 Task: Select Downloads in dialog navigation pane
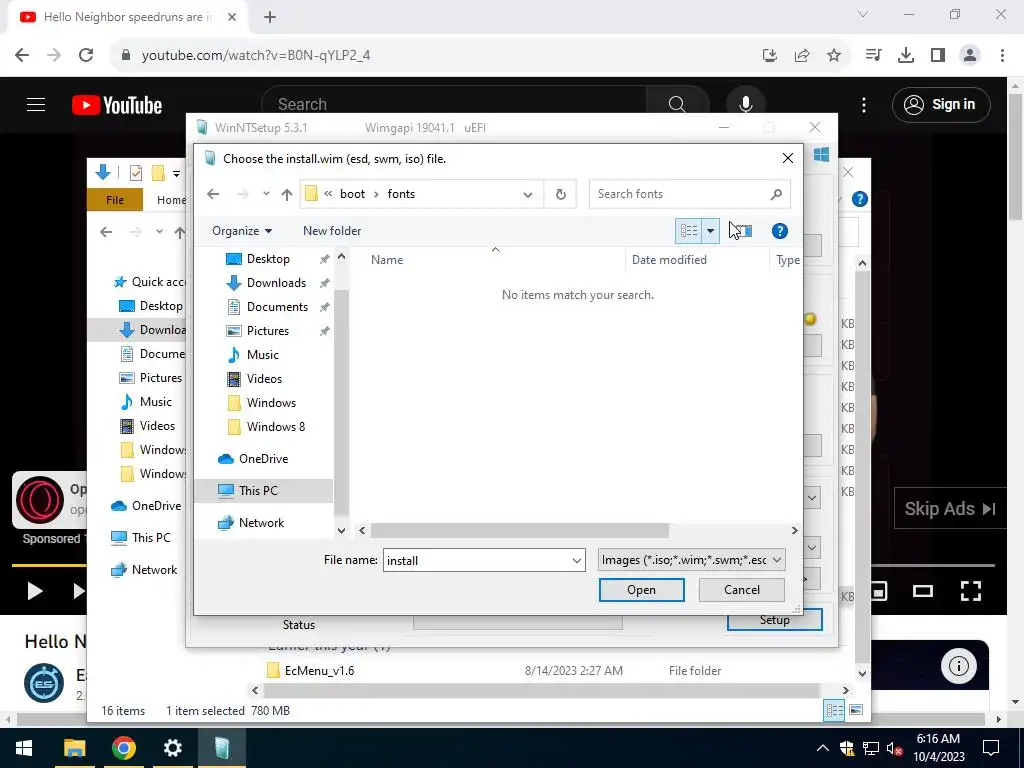(276, 283)
